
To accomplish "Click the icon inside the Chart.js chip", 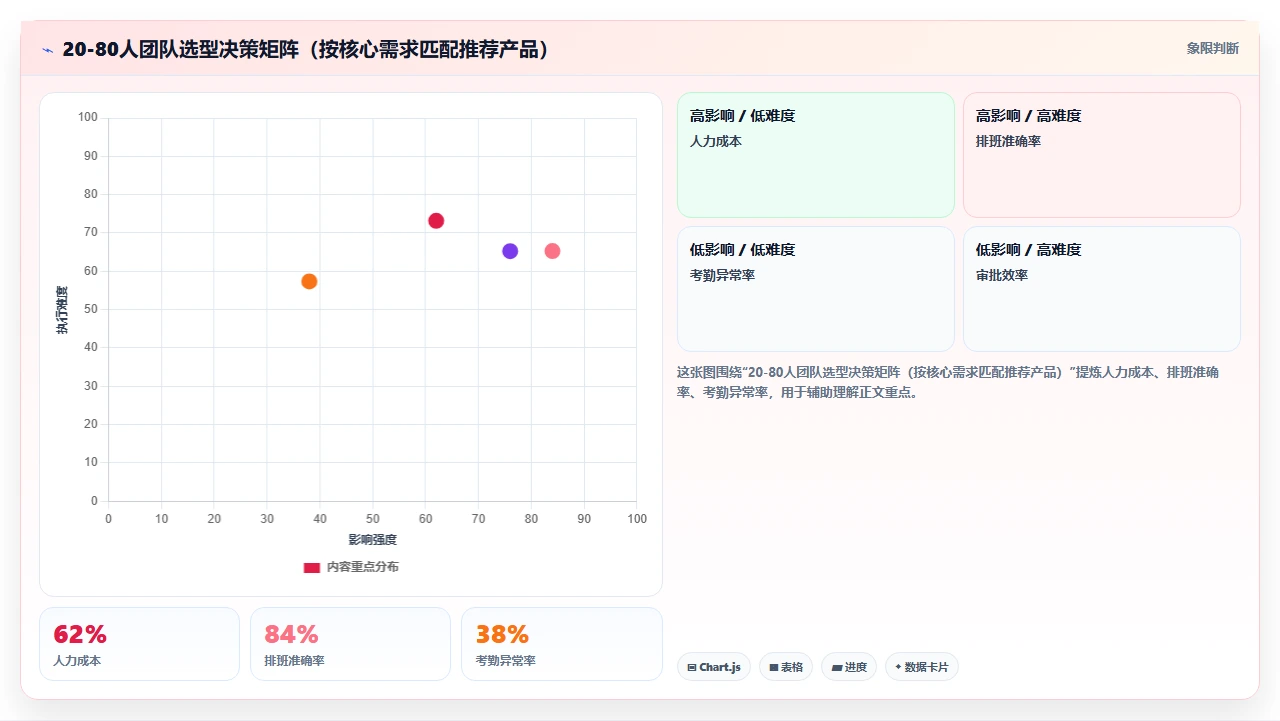I will coord(692,667).
